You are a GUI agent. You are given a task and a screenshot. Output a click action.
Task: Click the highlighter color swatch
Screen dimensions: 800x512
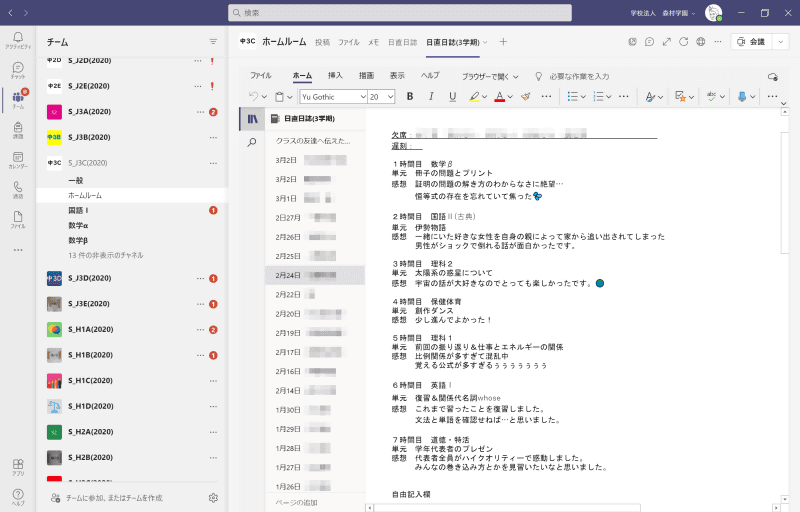tap(474, 96)
